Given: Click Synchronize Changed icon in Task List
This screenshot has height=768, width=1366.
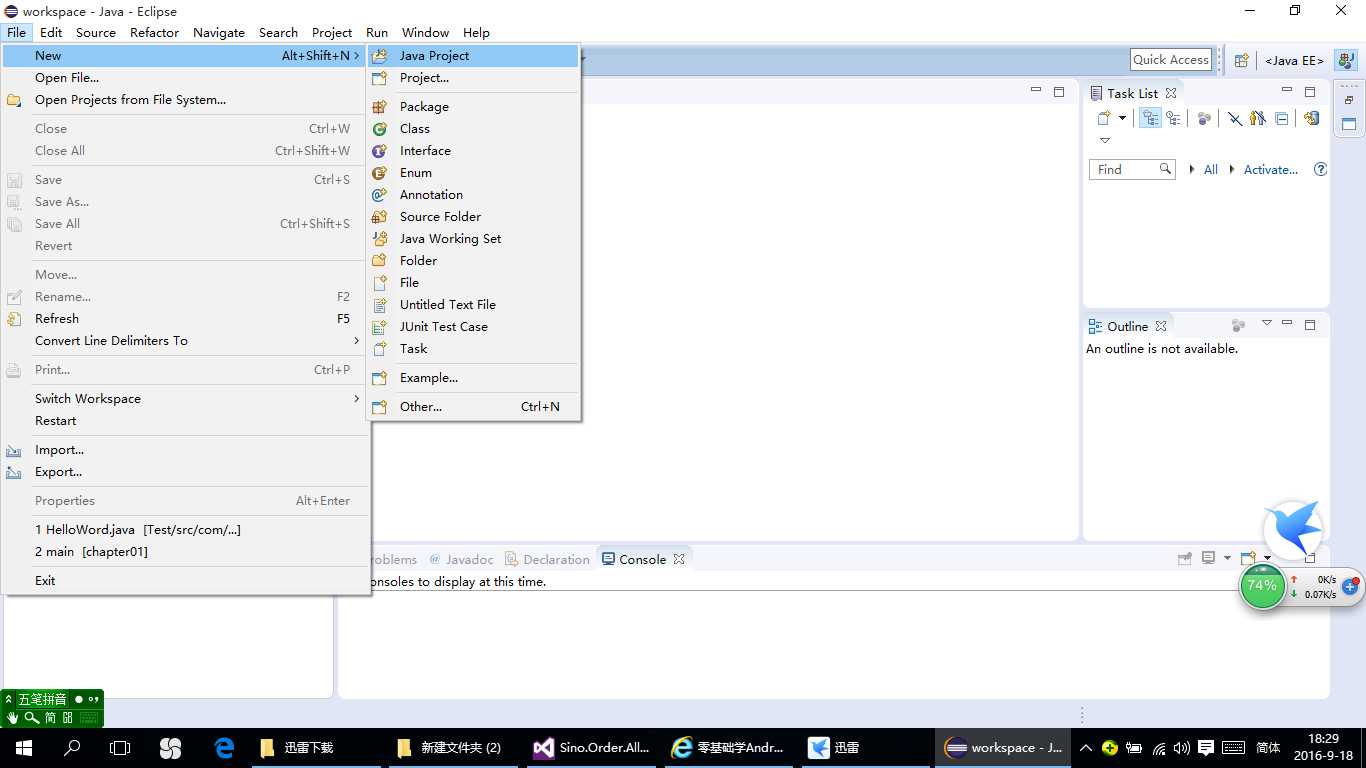Looking at the screenshot, I should coord(1311,118).
